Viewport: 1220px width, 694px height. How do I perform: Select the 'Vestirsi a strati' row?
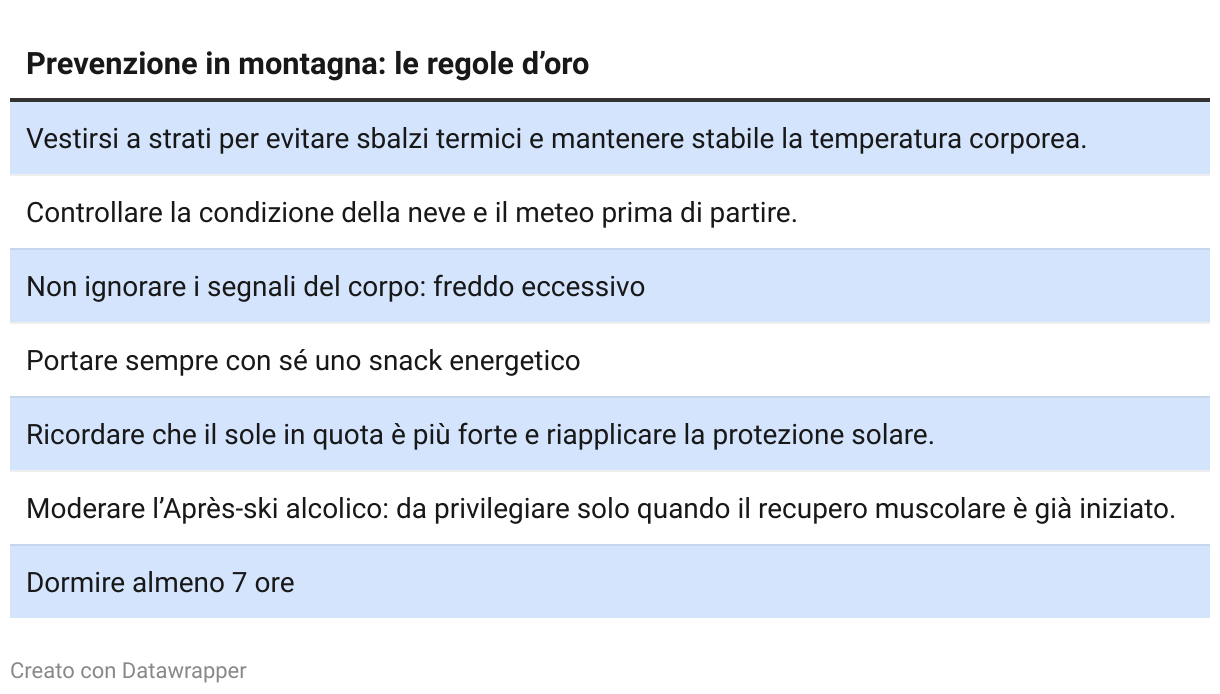pyautogui.click(x=610, y=138)
